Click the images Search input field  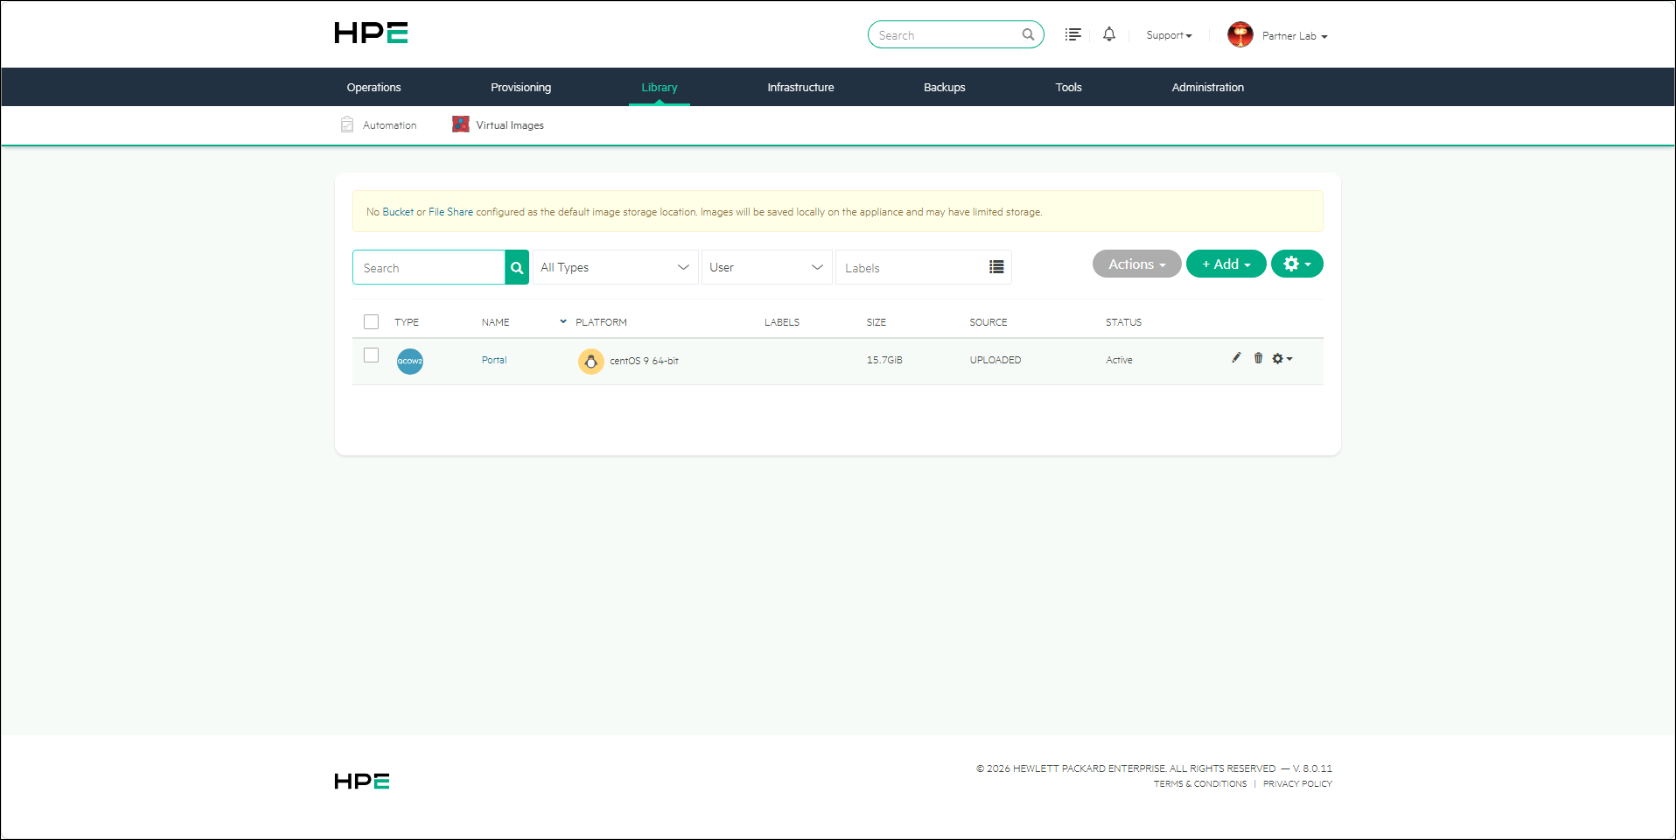pyautogui.click(x=429, y=268)
